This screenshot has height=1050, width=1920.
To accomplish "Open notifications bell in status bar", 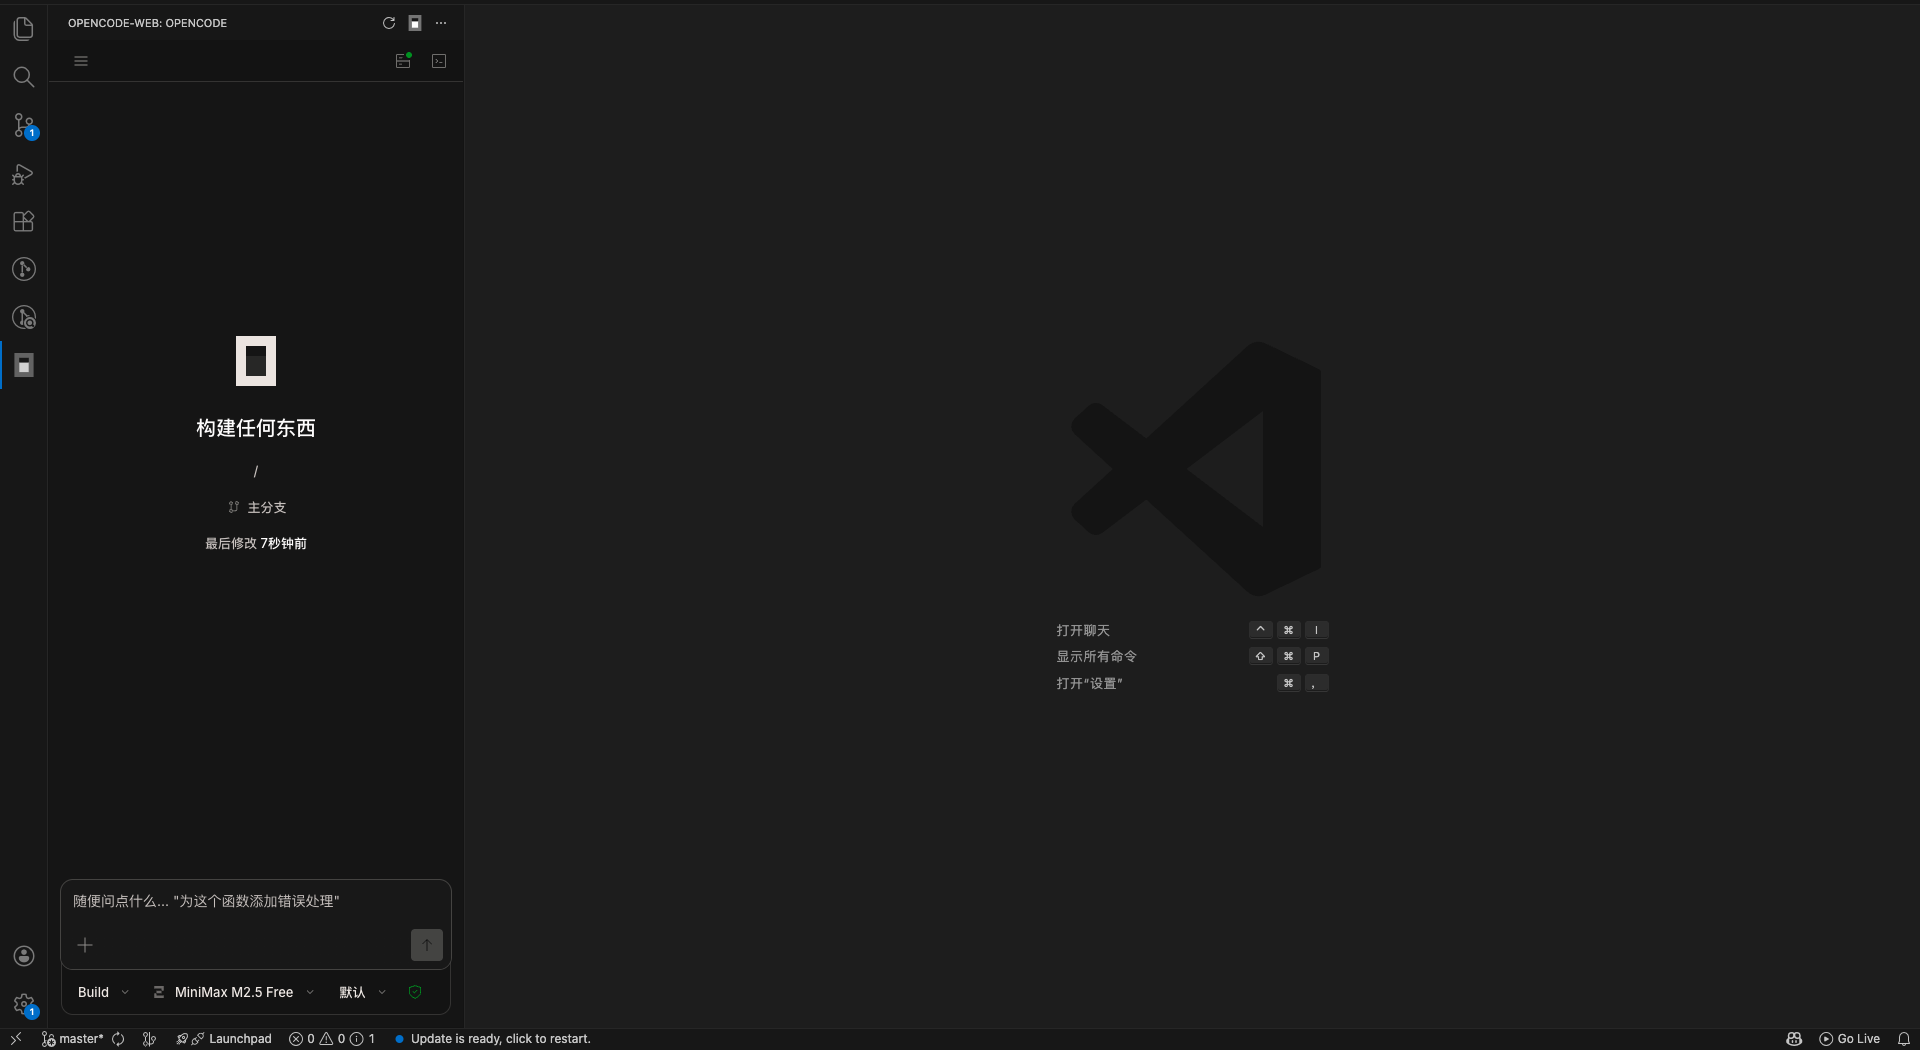I will [x=1904, y=1039].
